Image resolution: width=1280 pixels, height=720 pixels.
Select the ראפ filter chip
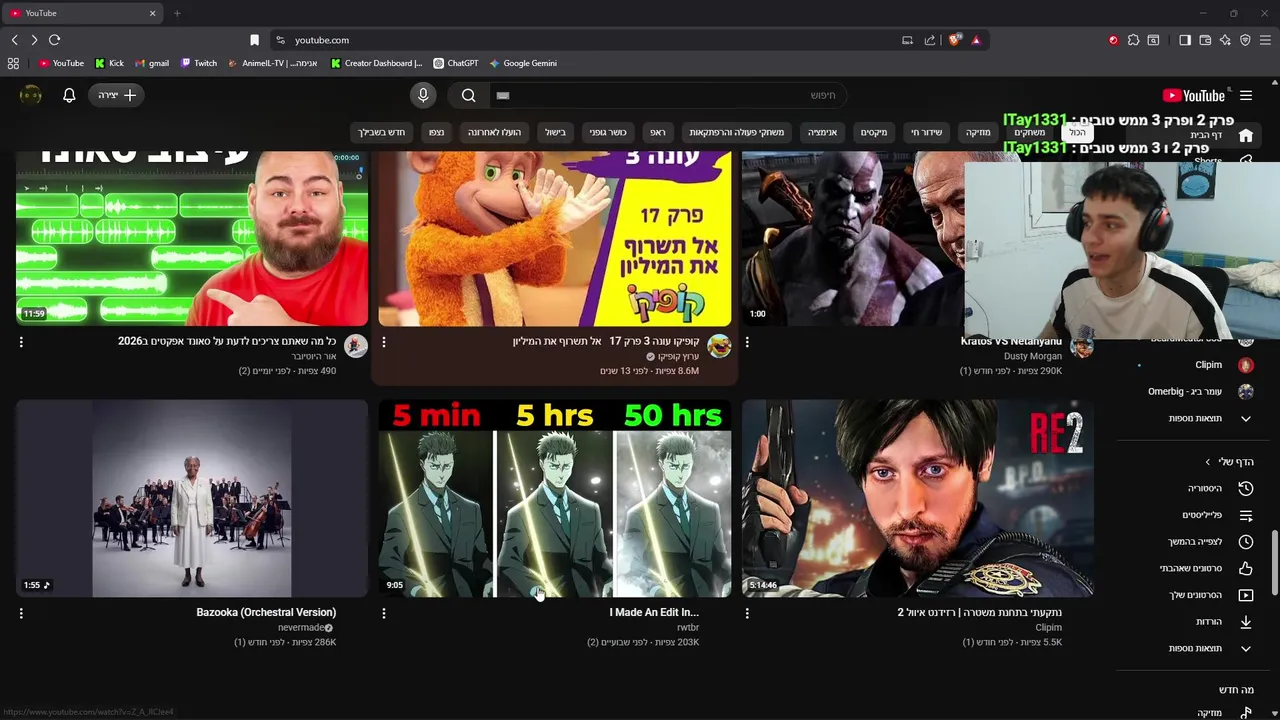click(x=657, y=132)
